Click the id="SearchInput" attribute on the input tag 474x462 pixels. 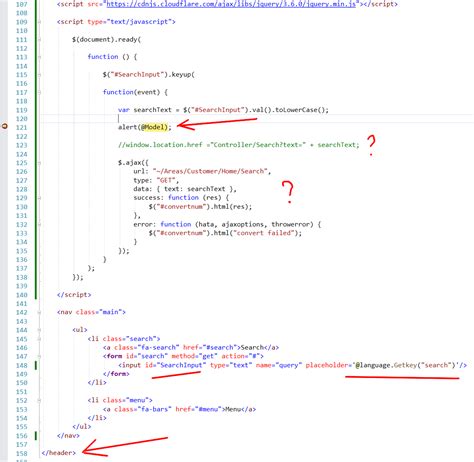(176, 365)
